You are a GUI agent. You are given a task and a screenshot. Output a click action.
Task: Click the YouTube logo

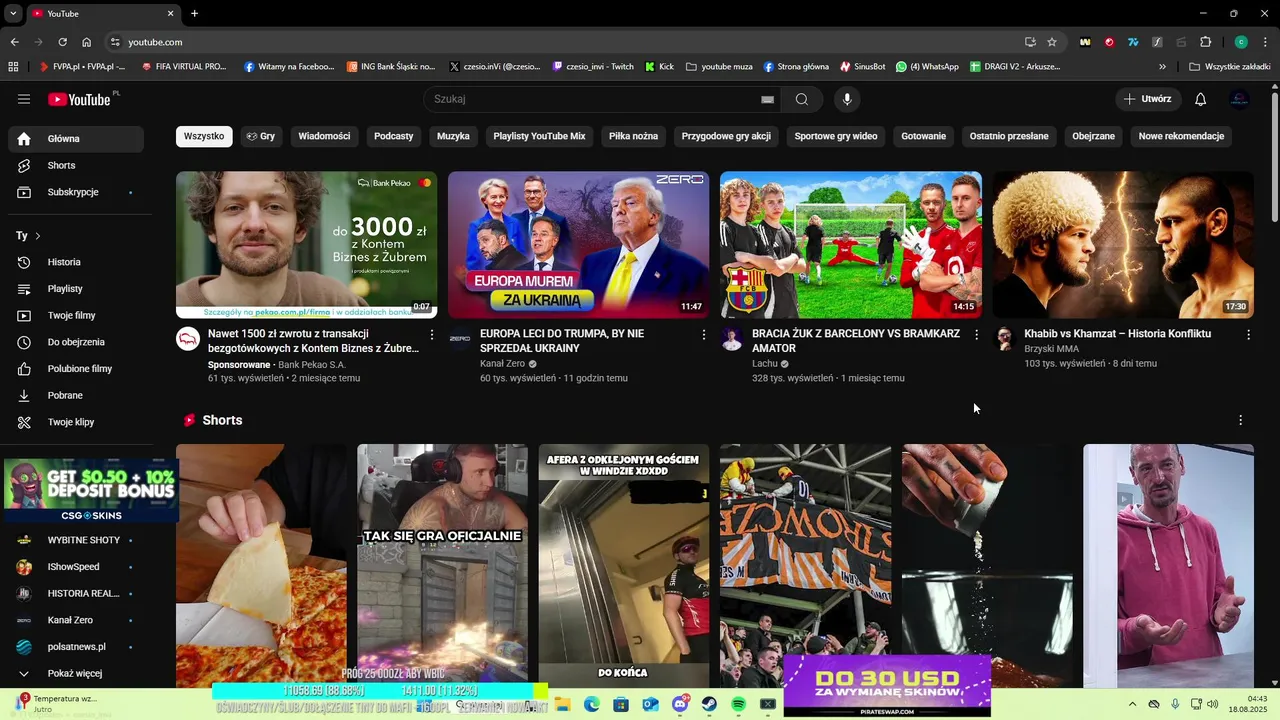[x=79, y=99]
